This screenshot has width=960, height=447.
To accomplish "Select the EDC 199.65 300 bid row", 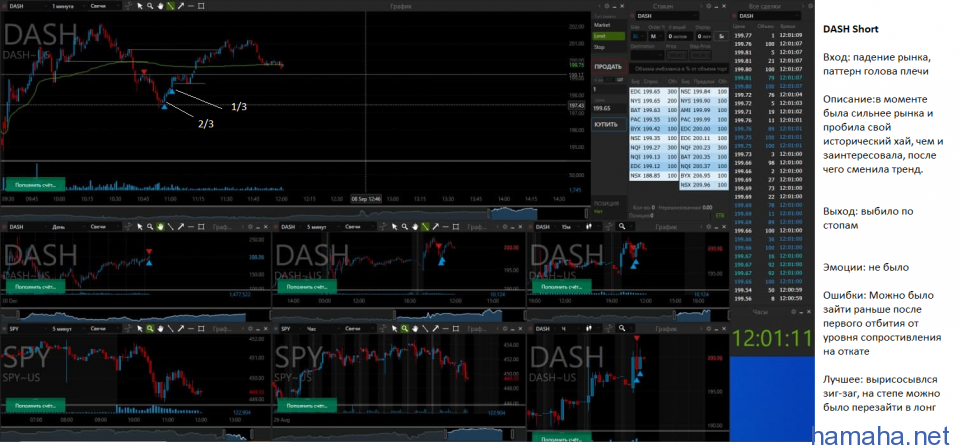I will click(654, 92).
